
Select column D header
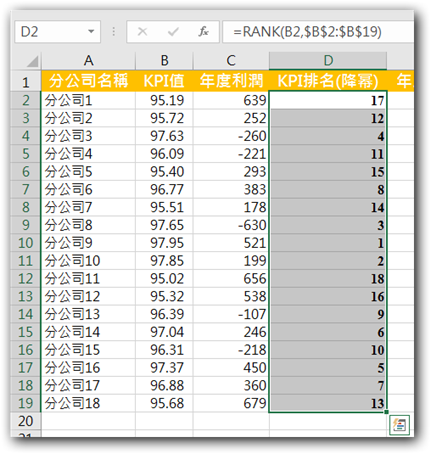(328, 61)
